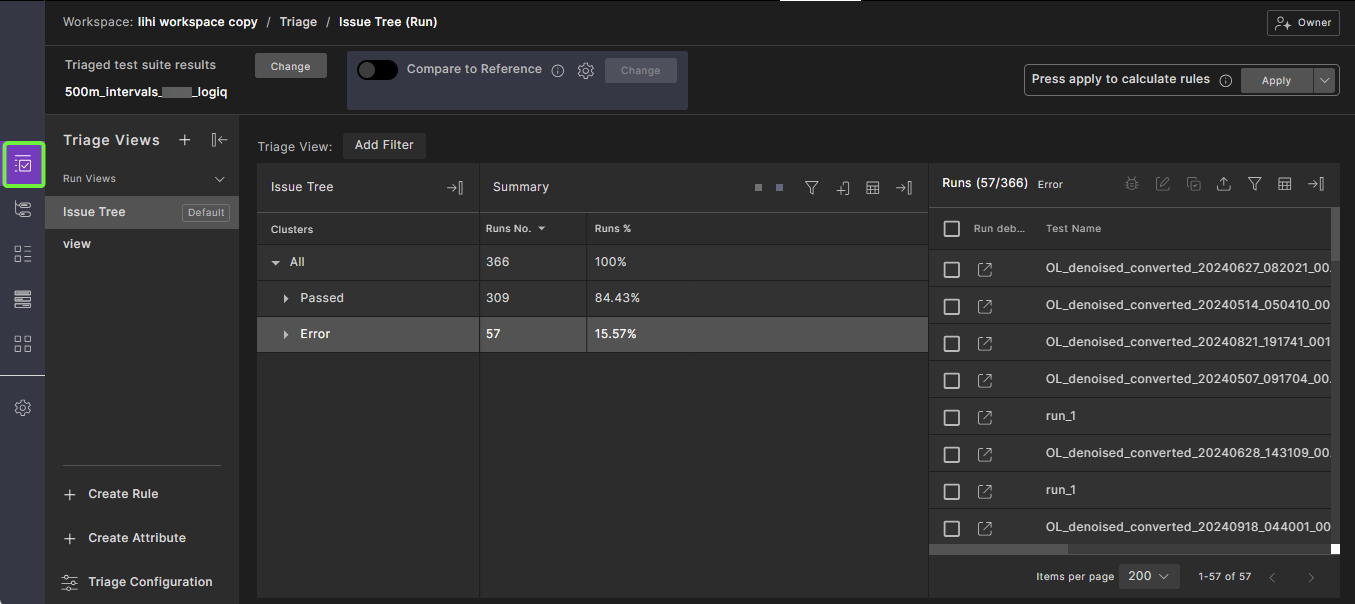Expand the Error cluster row
The height and width of the screenshot is (604, 1355).
(x=286, y=334)
